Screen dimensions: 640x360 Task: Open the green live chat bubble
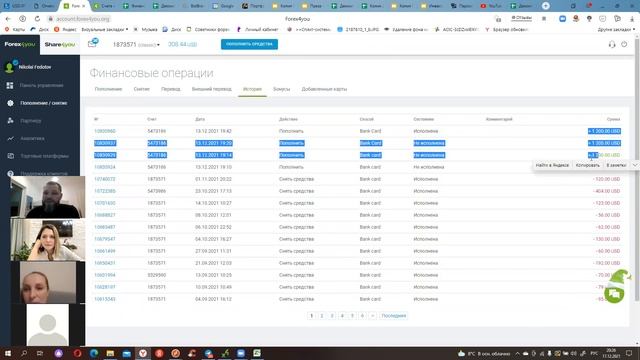614,294
